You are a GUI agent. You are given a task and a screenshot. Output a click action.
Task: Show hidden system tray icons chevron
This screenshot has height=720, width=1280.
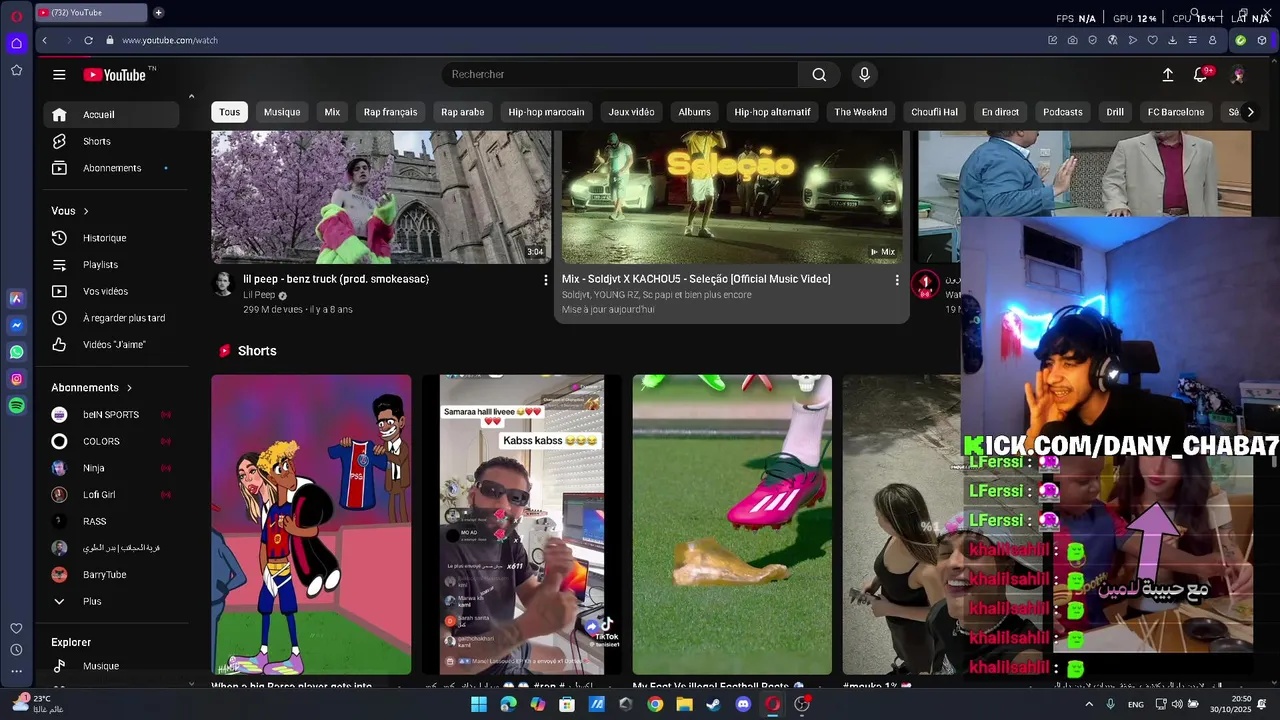click(1089, 704)
